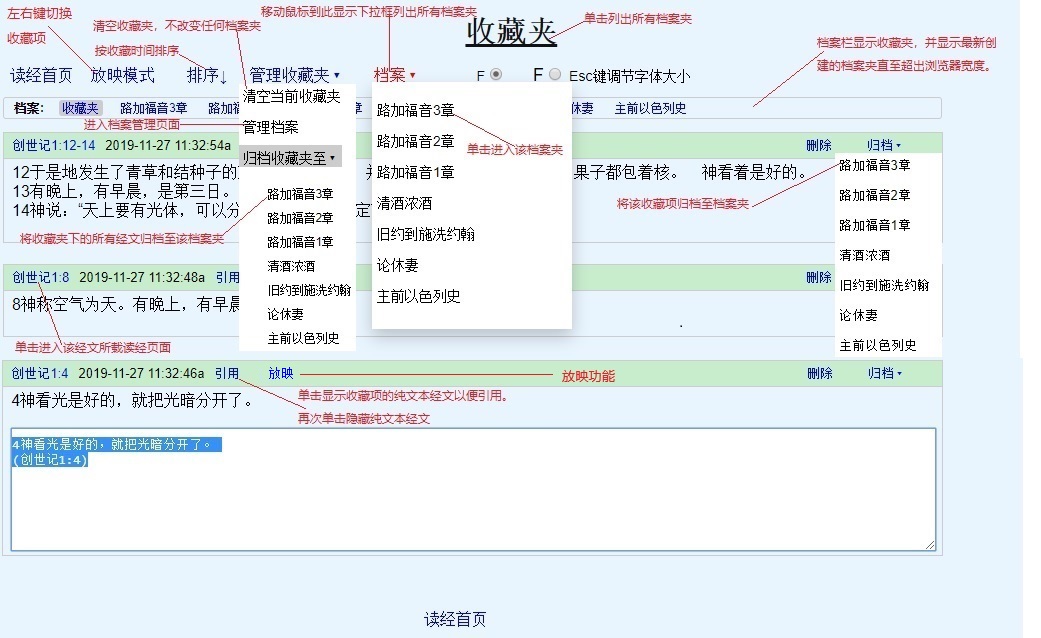This screenshot has height=638, width=1041.
Task: Delete the 创世记1:8 bookmark with 删除
Action: click(x=818, y=278)
